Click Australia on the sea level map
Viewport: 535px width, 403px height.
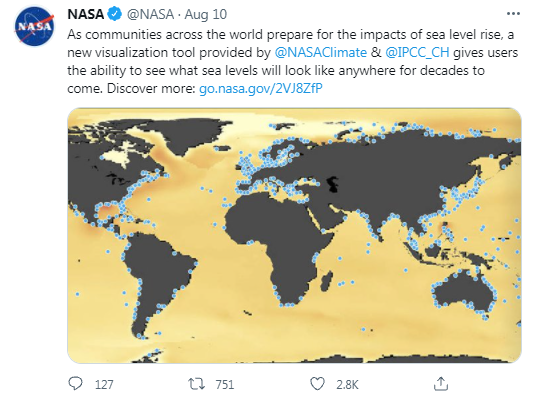(463, 294)
